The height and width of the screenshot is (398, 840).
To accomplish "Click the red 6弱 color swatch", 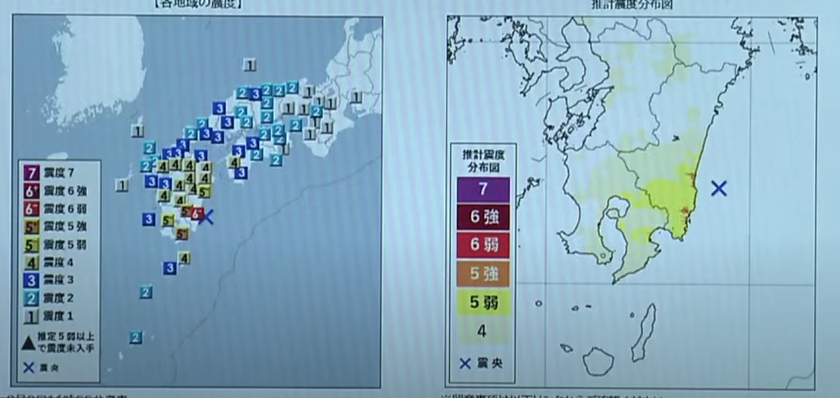I will click(483, 245).
